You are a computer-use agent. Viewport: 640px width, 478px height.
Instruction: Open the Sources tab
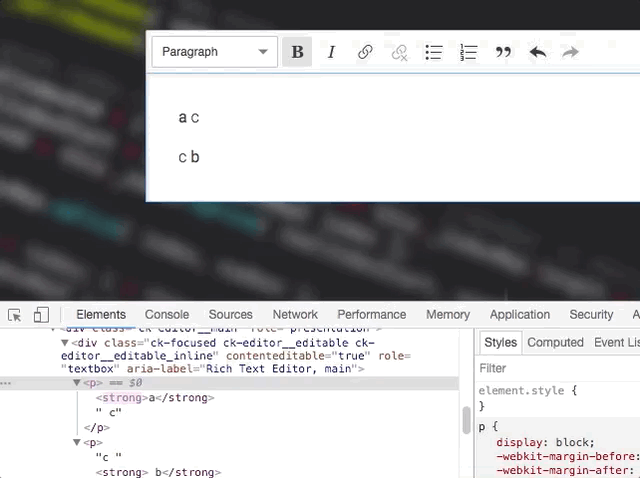[231, 314]
